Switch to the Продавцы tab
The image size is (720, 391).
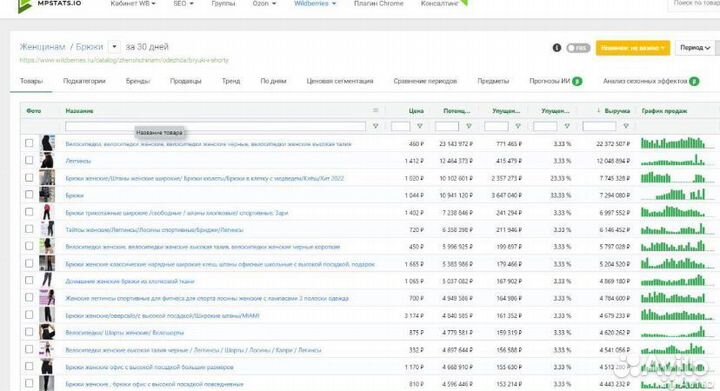click(186, 81)
